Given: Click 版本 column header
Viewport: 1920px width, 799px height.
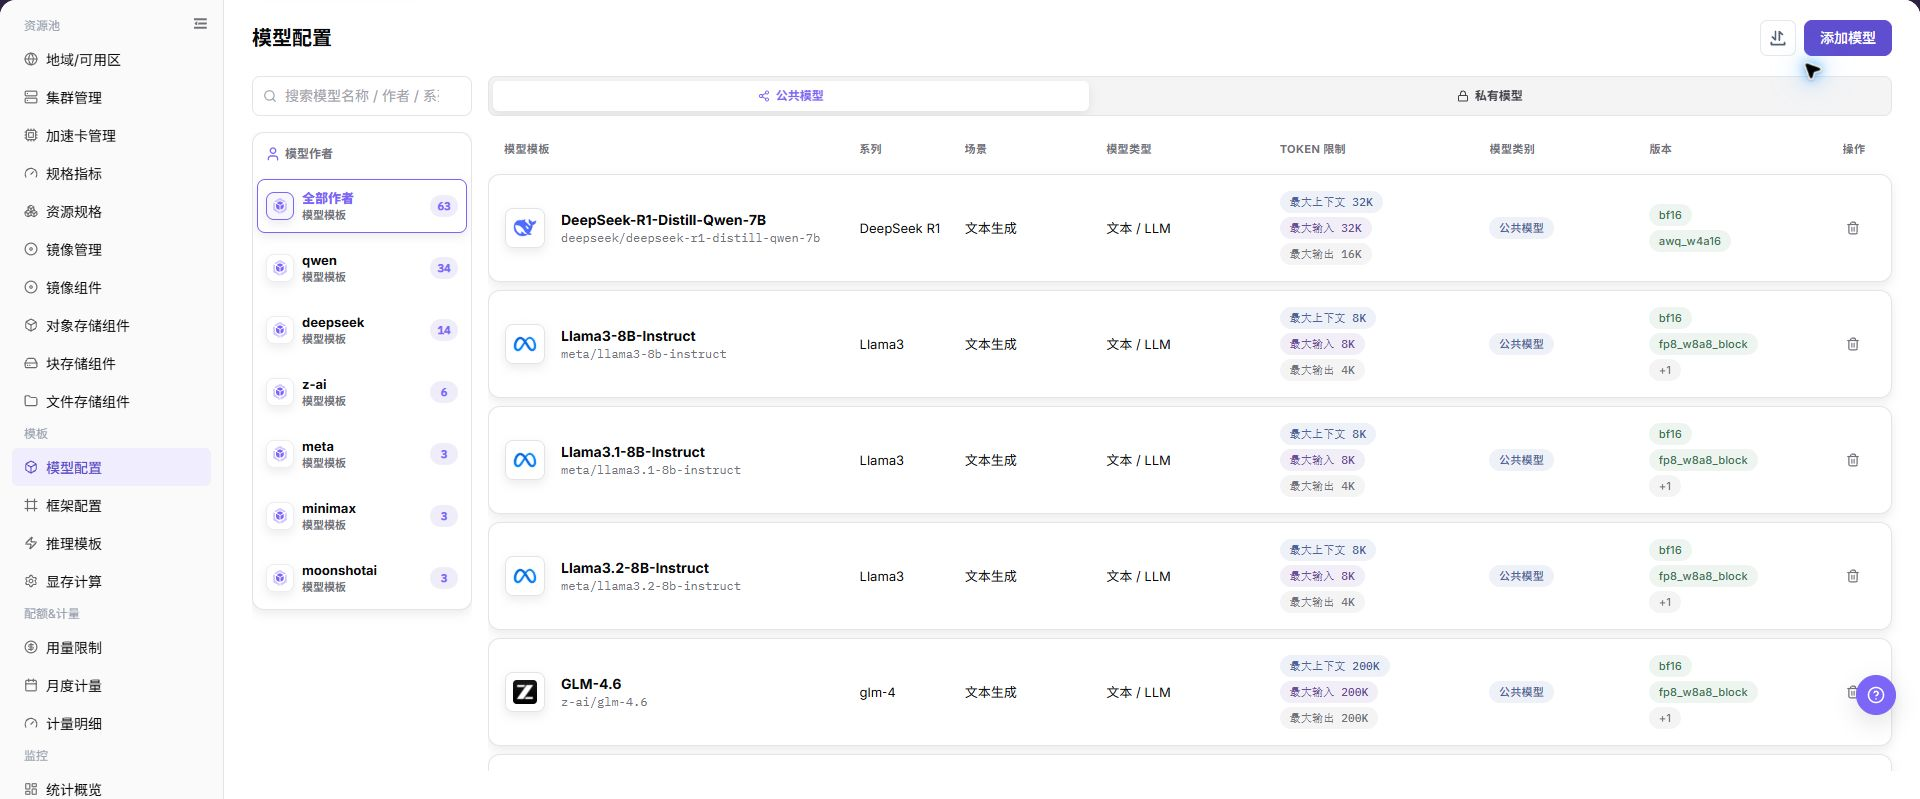Looking at the screenshot, I should pos(1660,149).
